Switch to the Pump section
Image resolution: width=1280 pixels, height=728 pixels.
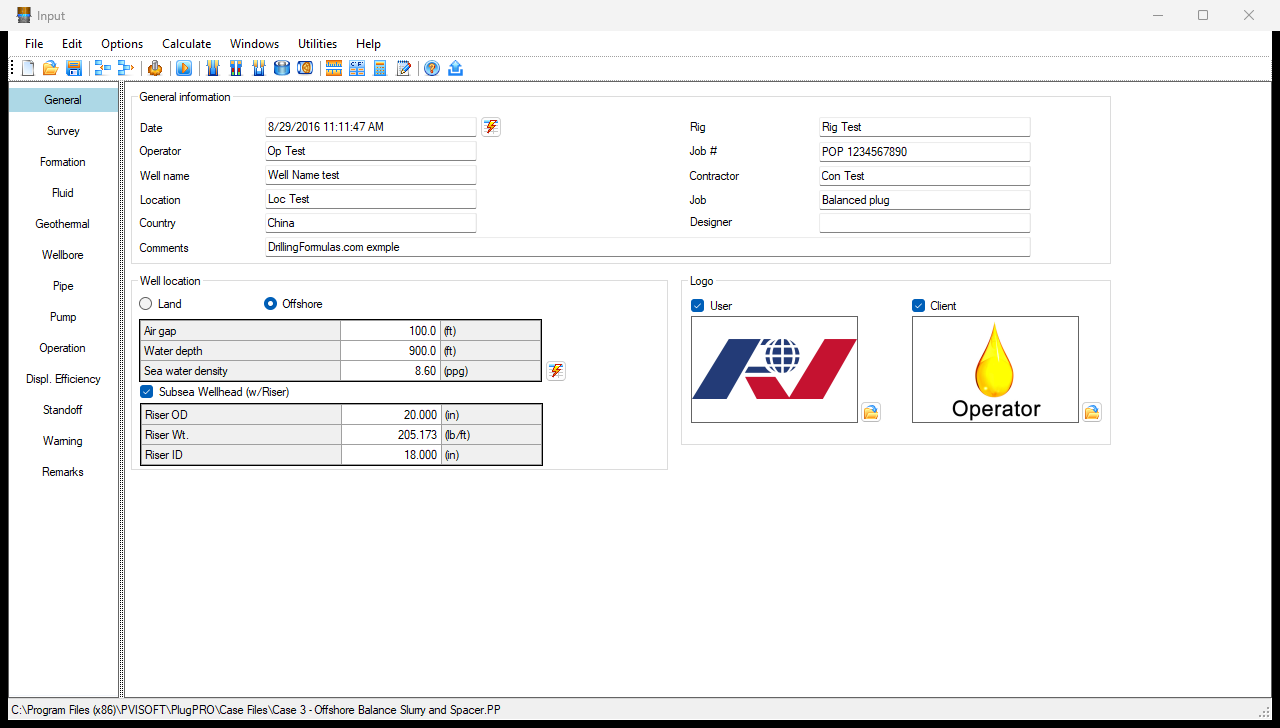coord(63,317)
